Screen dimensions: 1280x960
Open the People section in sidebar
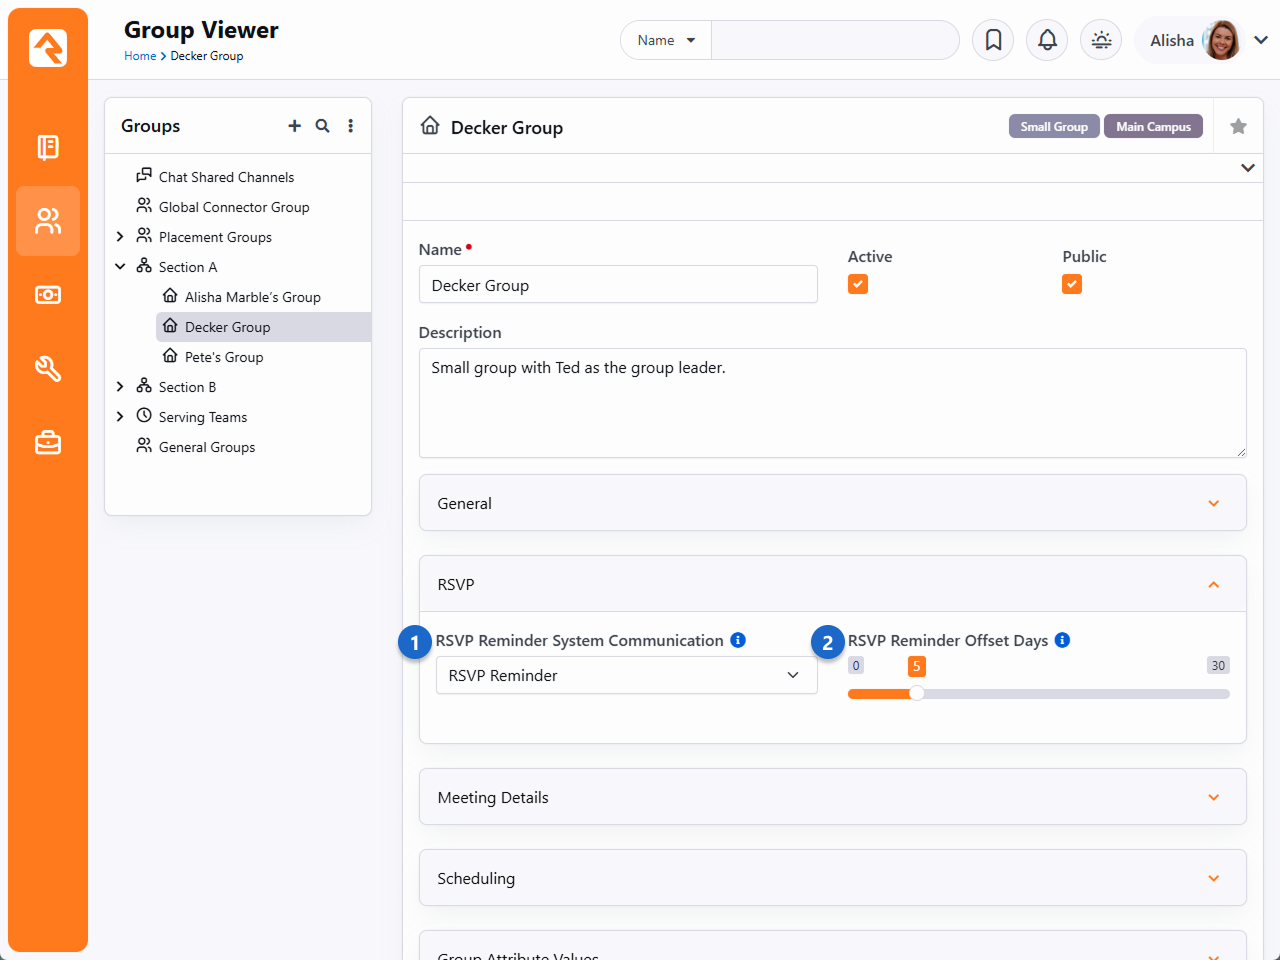click(48, 221)
